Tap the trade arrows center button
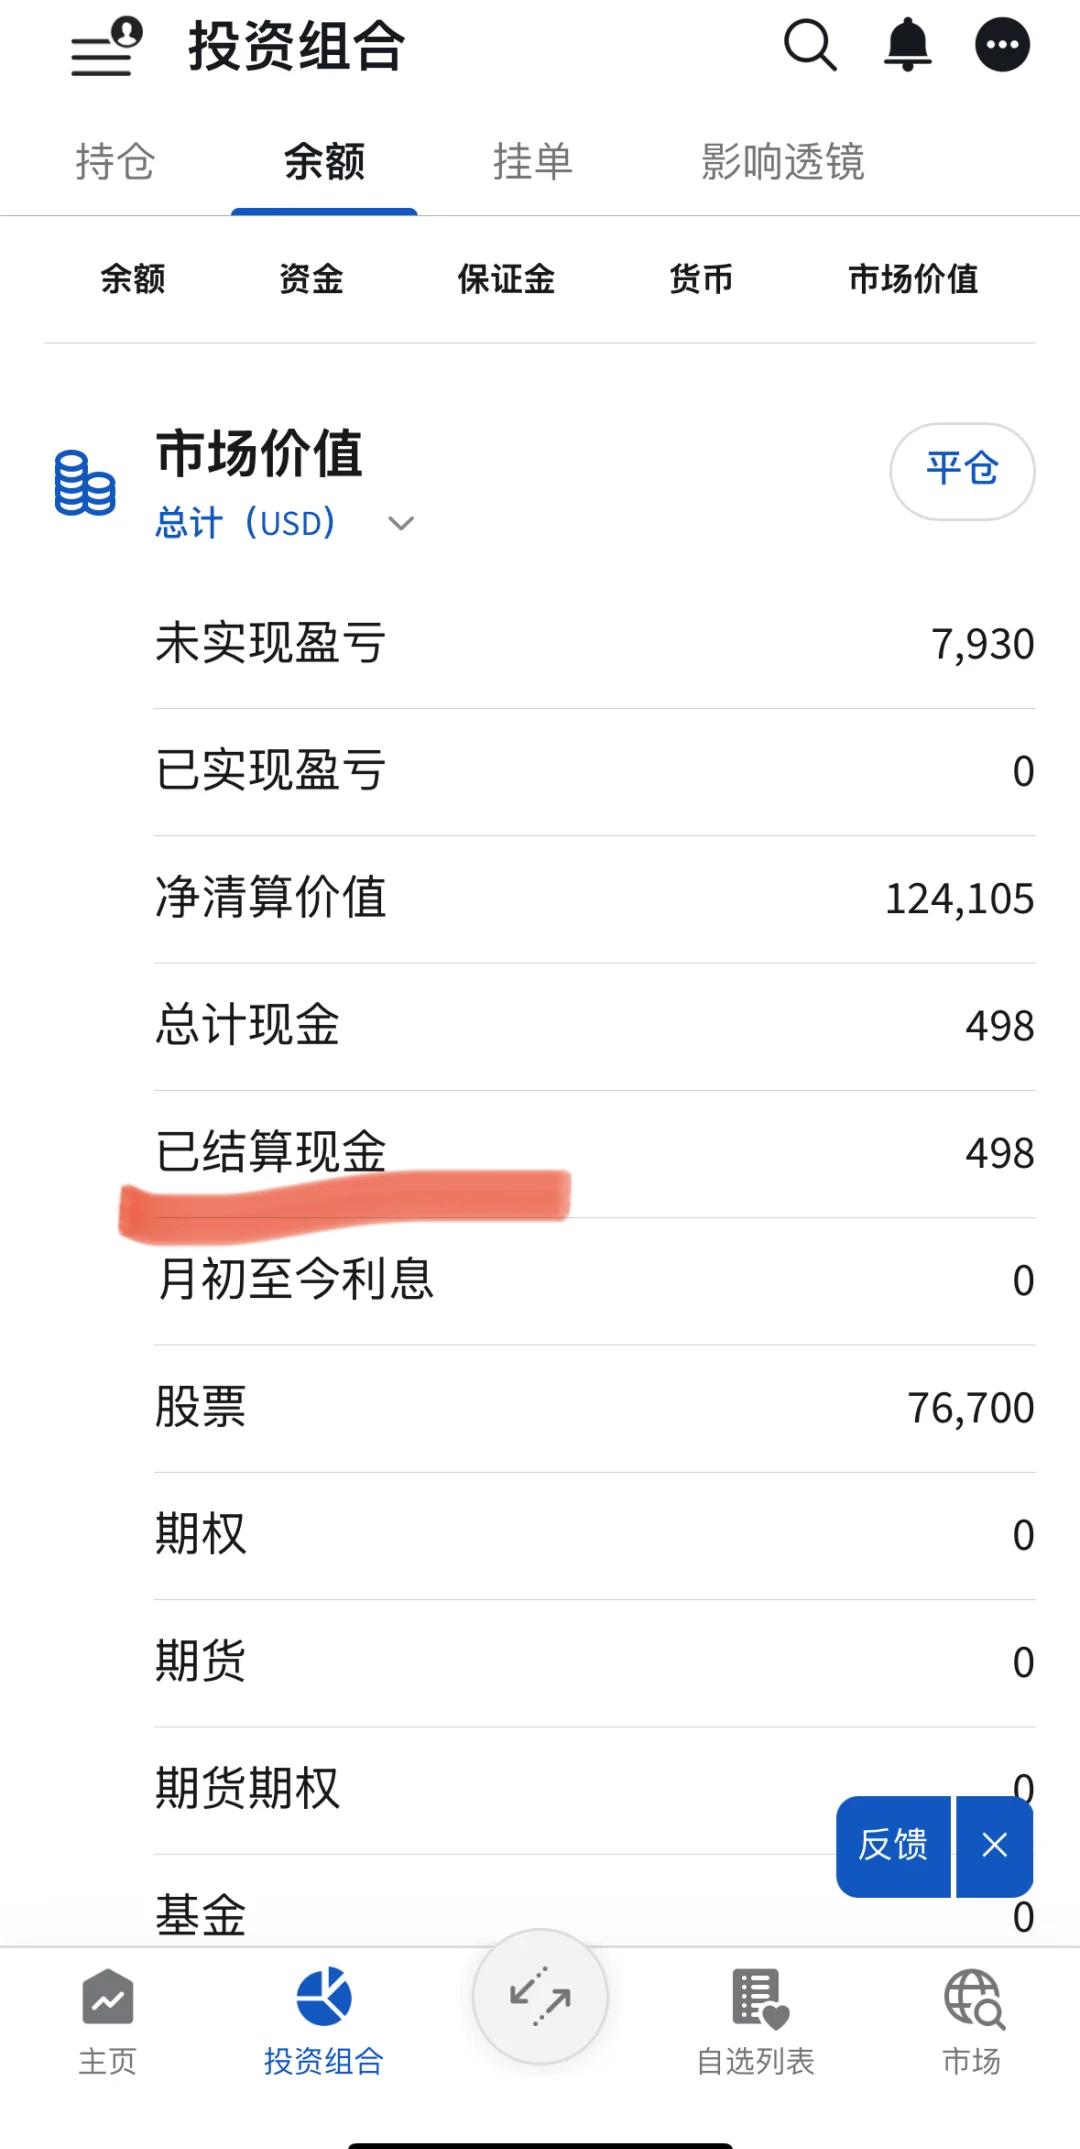This screenshot has width=1080, height=2149. (540, 1997)
